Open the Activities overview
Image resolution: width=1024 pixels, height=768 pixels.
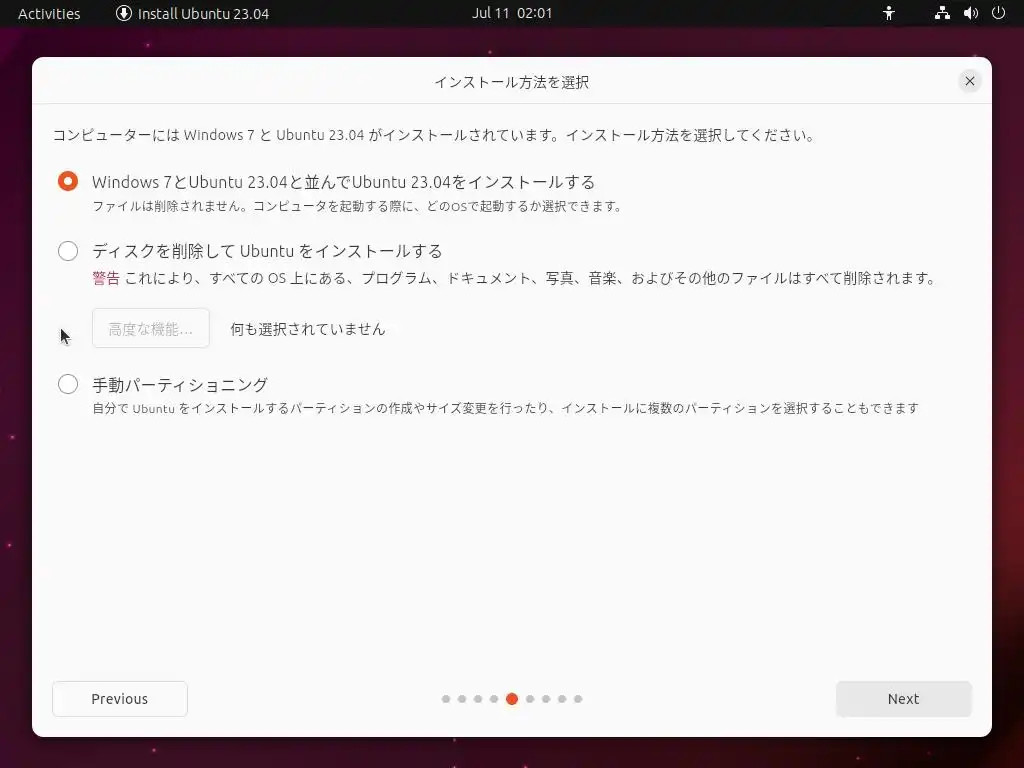[x=49, y=13]
